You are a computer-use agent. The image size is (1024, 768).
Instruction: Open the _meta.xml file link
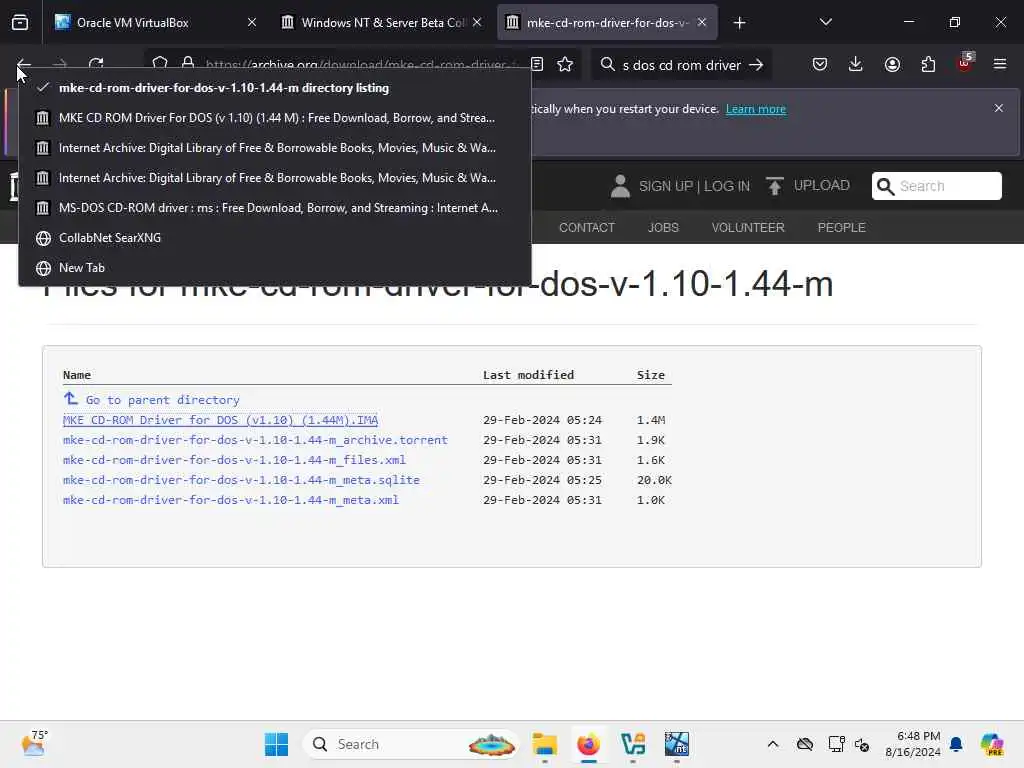231,500
